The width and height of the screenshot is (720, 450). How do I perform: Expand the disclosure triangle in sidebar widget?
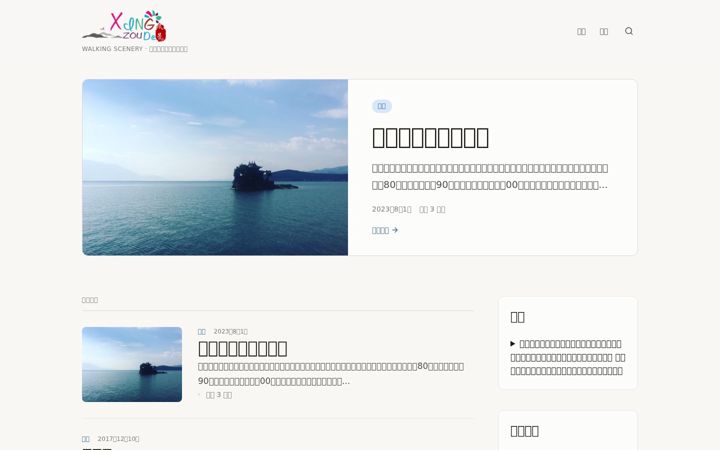(x=513, y=343)
